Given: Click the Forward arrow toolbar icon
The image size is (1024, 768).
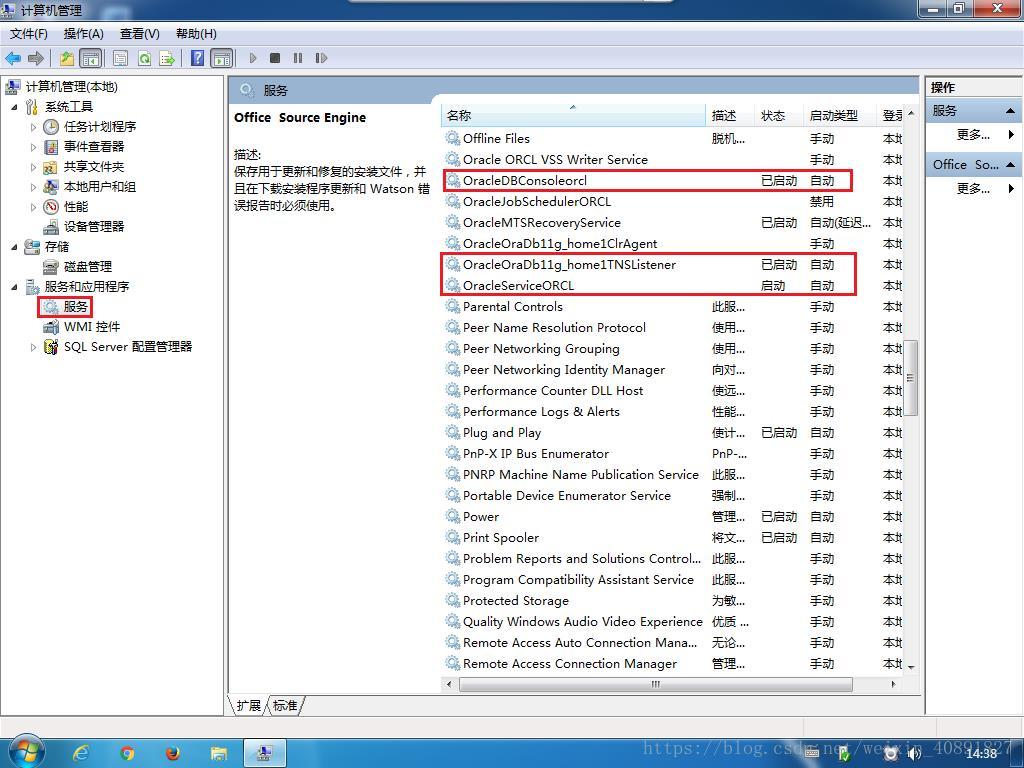Looking at the screenshot, I should [x=36, y=58].
